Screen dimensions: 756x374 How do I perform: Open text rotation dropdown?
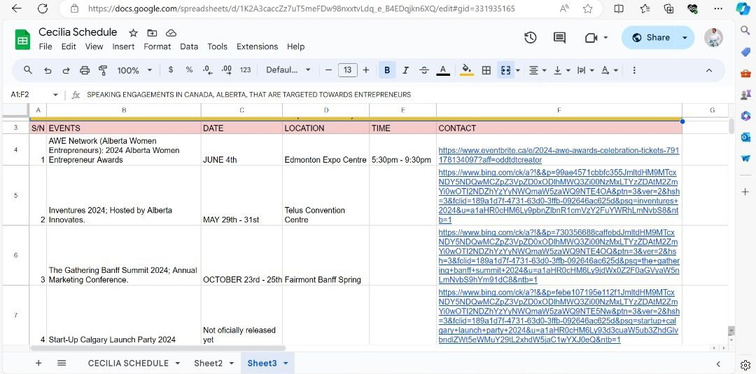[x=609, y=70]
